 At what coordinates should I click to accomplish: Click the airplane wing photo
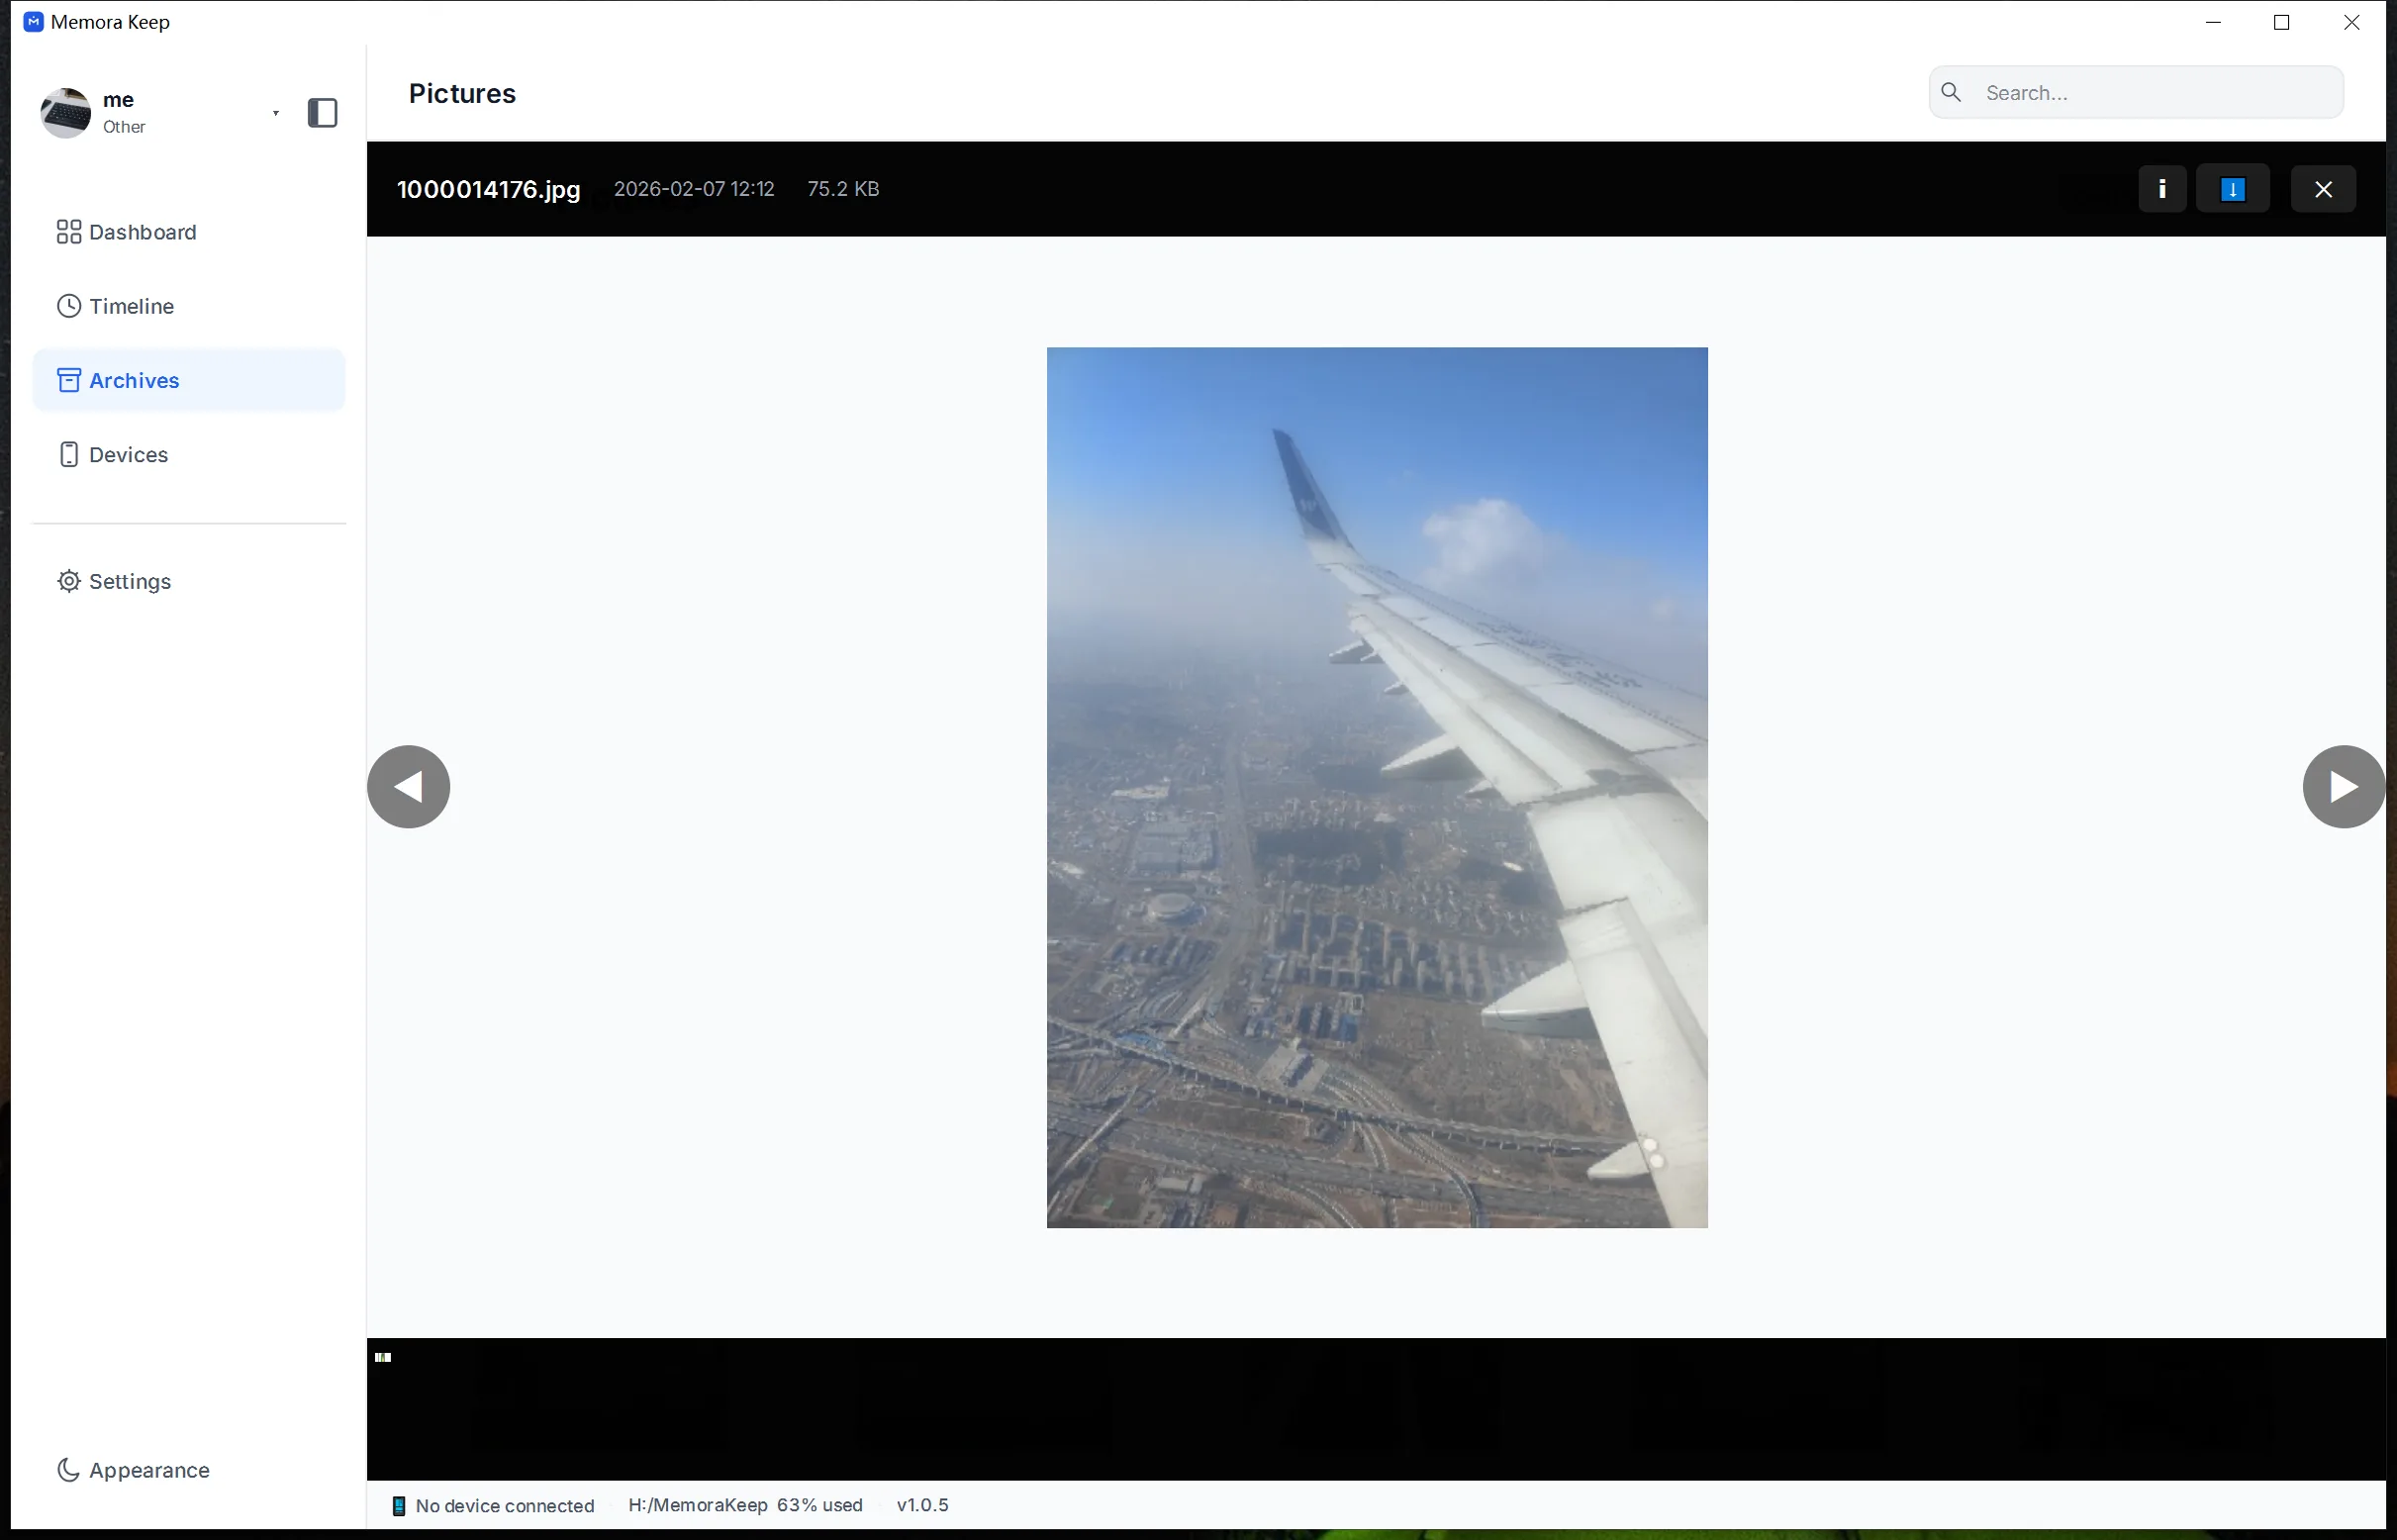[x=1376, y=787]
